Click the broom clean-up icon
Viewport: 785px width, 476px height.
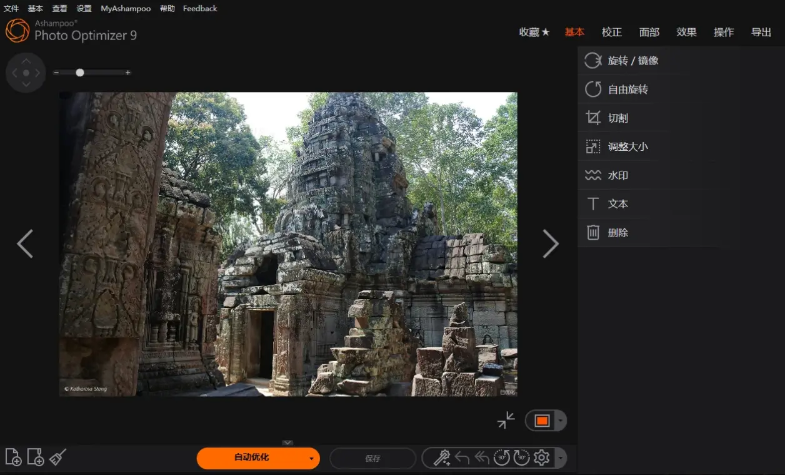pyautogui.click(x=58, y=458)
